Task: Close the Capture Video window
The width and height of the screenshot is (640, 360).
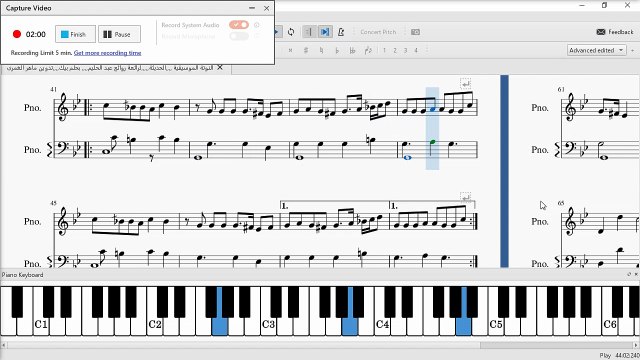Action: tap(267, 8)
